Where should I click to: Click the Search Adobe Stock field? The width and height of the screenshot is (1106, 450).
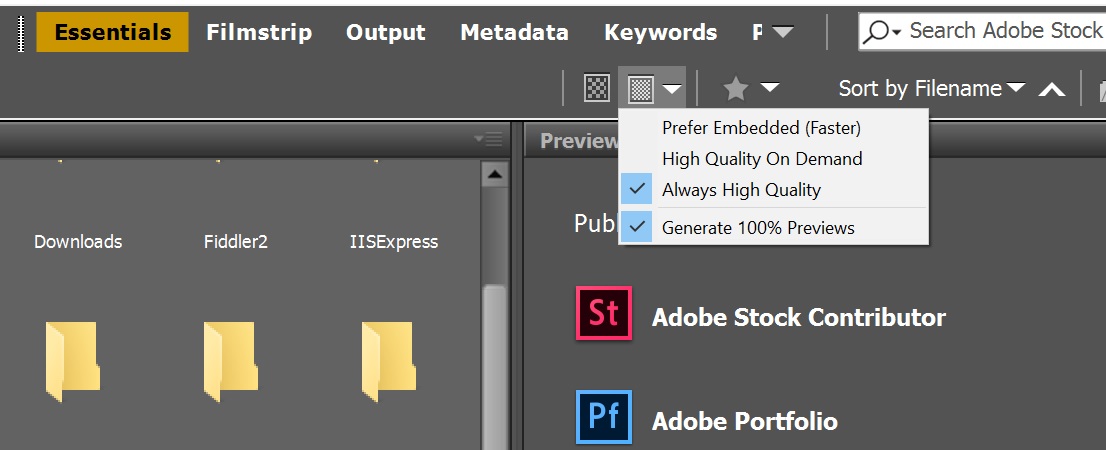coord(982,32)
